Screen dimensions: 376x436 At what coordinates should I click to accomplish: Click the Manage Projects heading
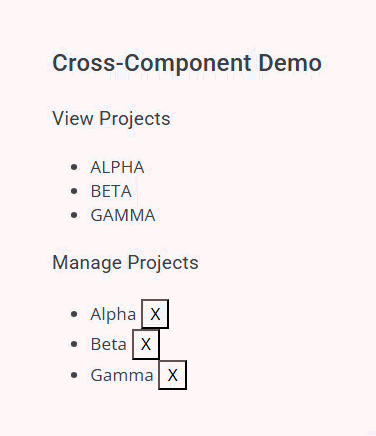click(x=126, y=263)
